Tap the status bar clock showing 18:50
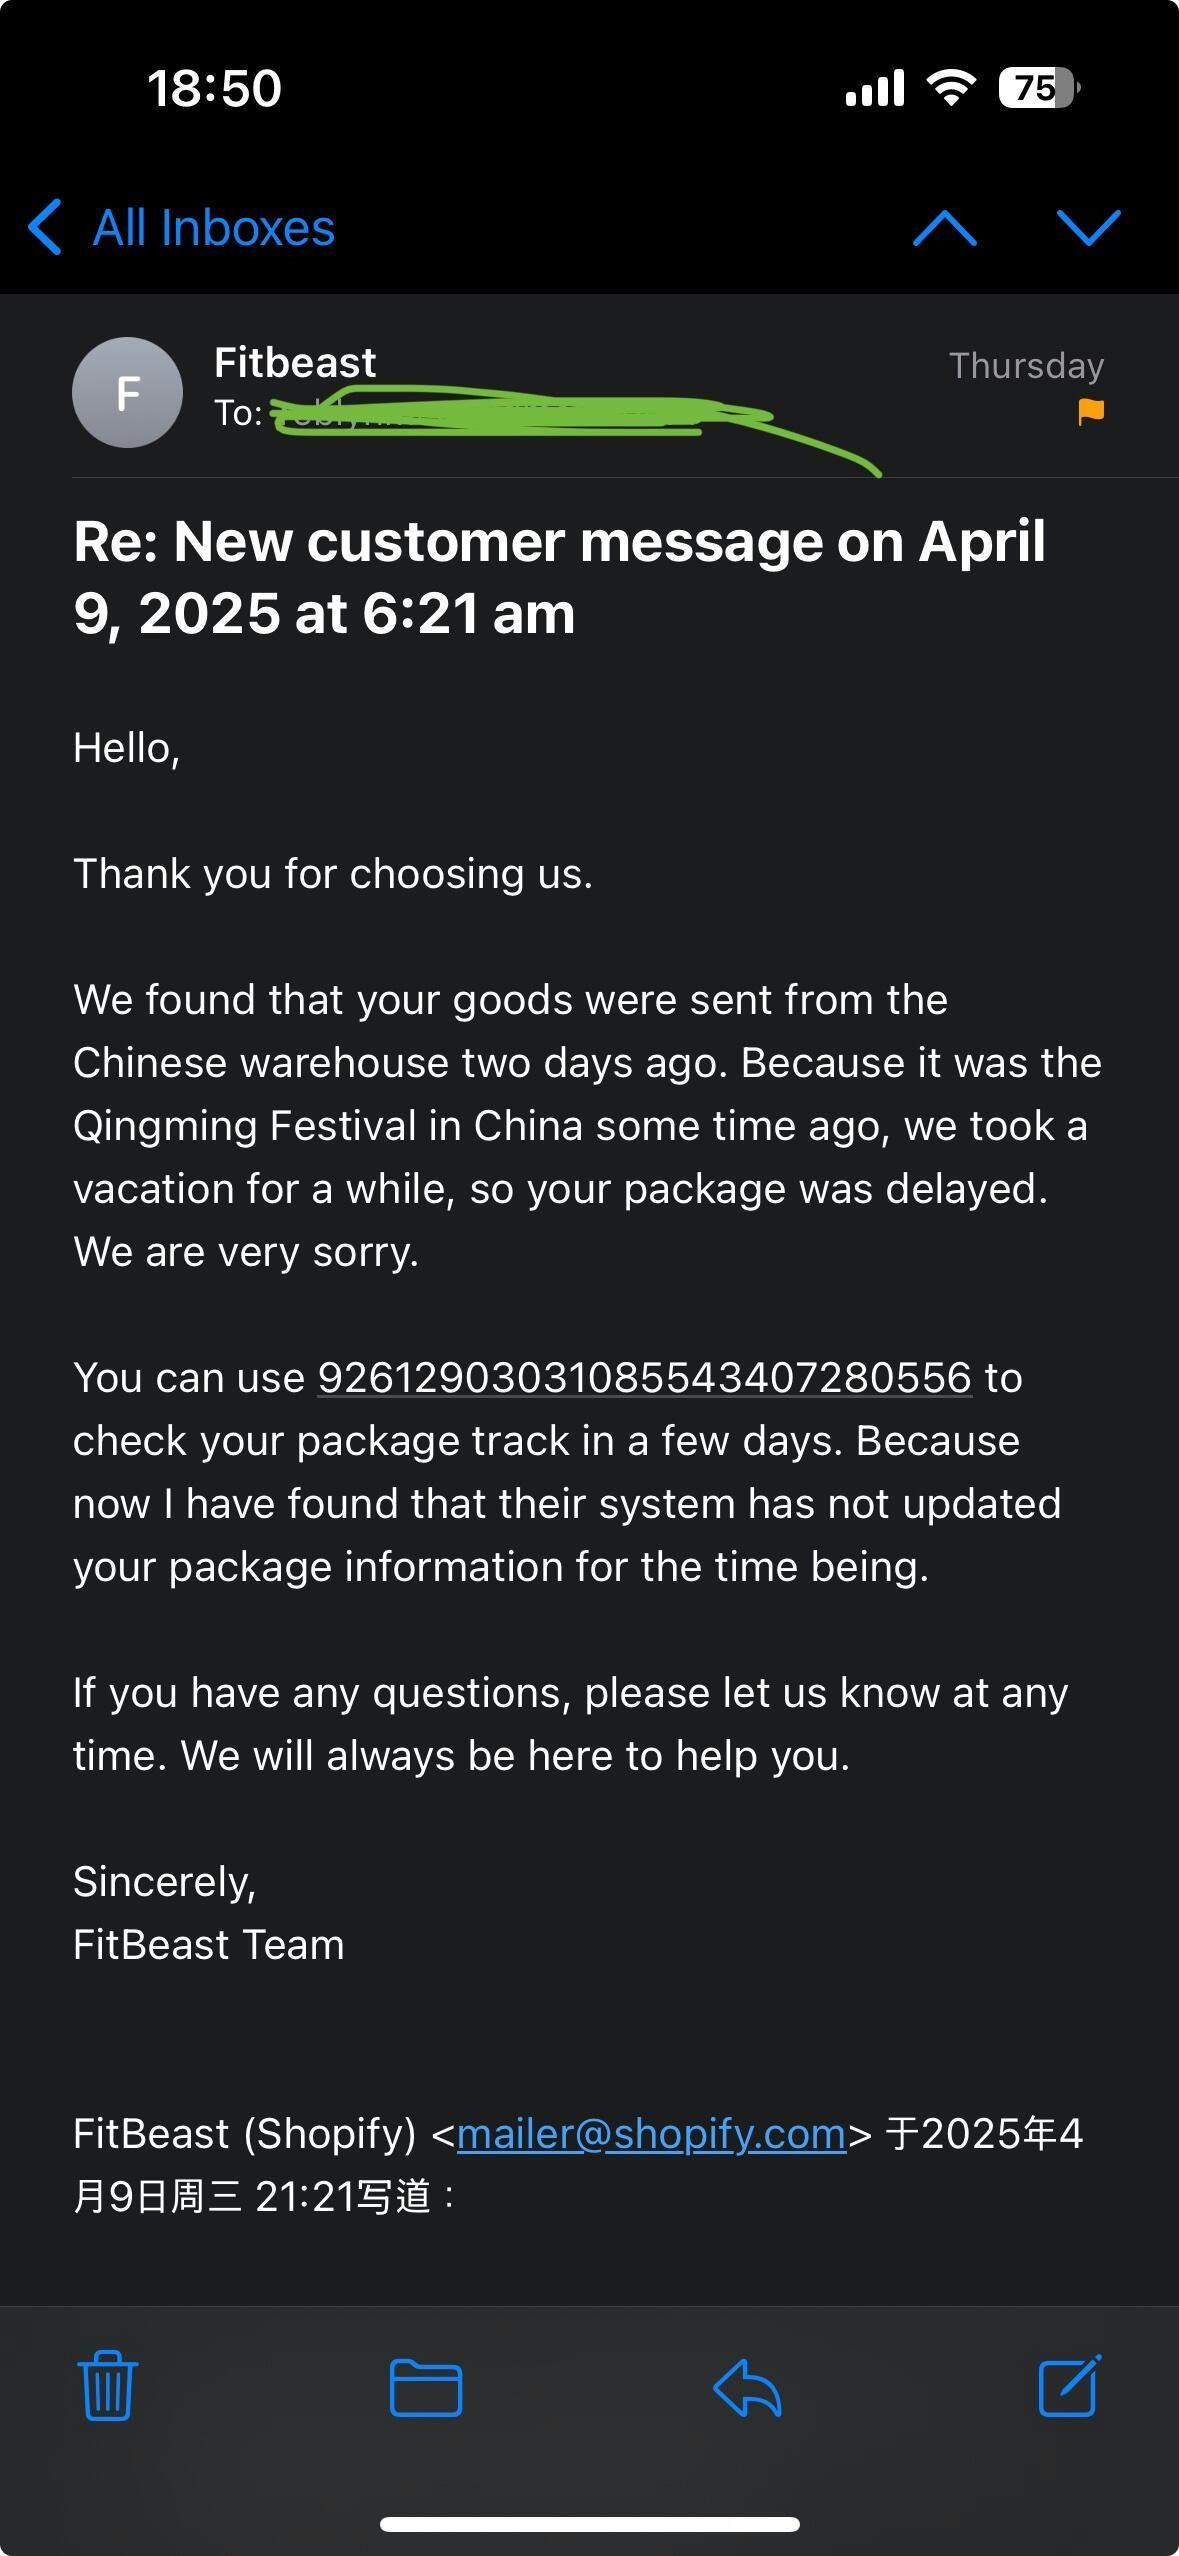This screenshot has height=2556, width=1179. point(215,88)
